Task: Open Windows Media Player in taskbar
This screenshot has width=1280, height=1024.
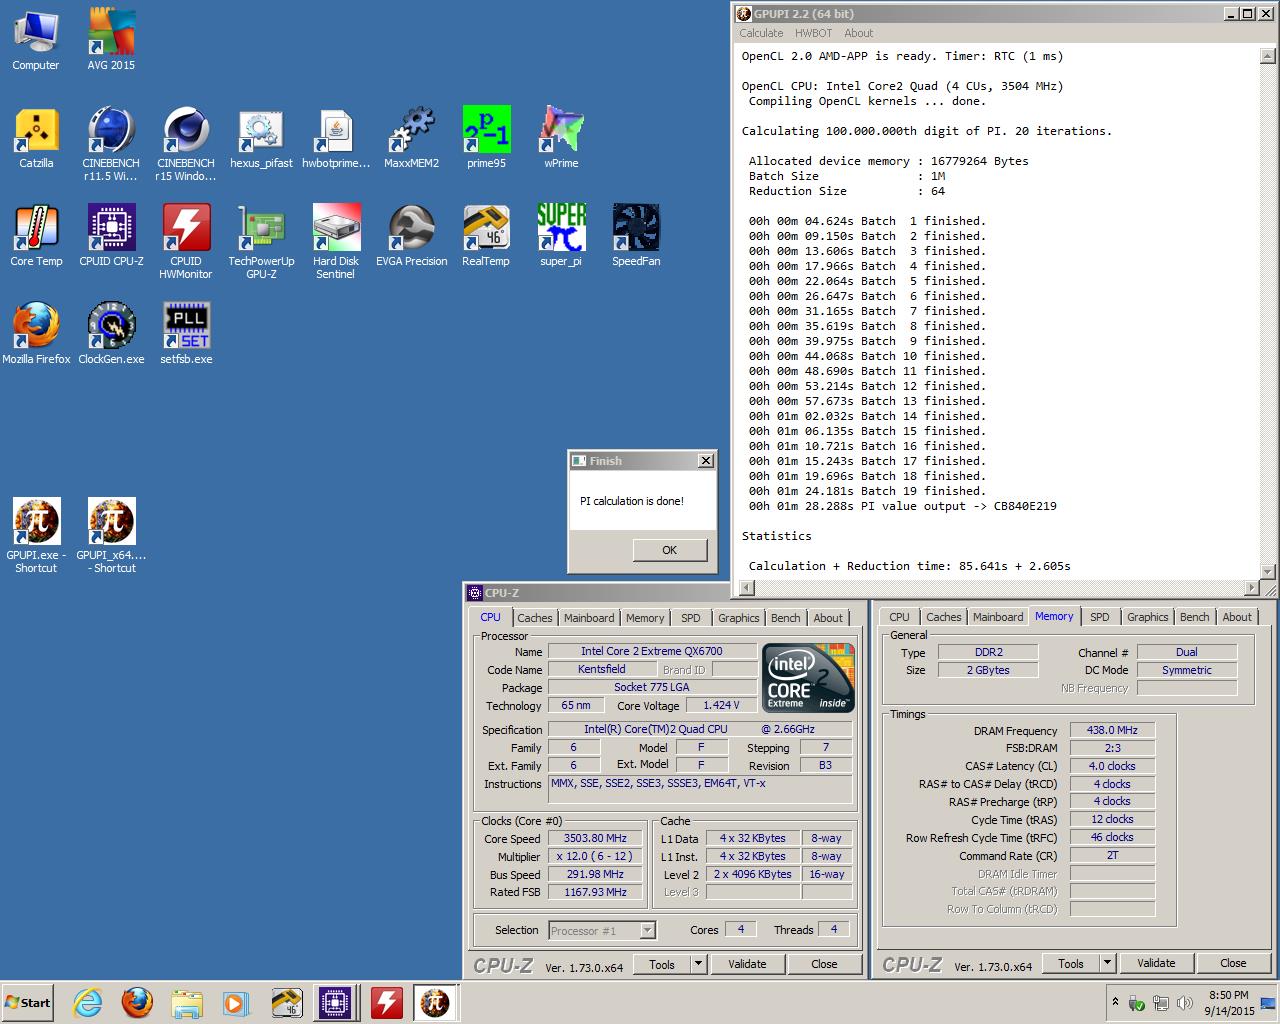Action: tap(236, 1002)
